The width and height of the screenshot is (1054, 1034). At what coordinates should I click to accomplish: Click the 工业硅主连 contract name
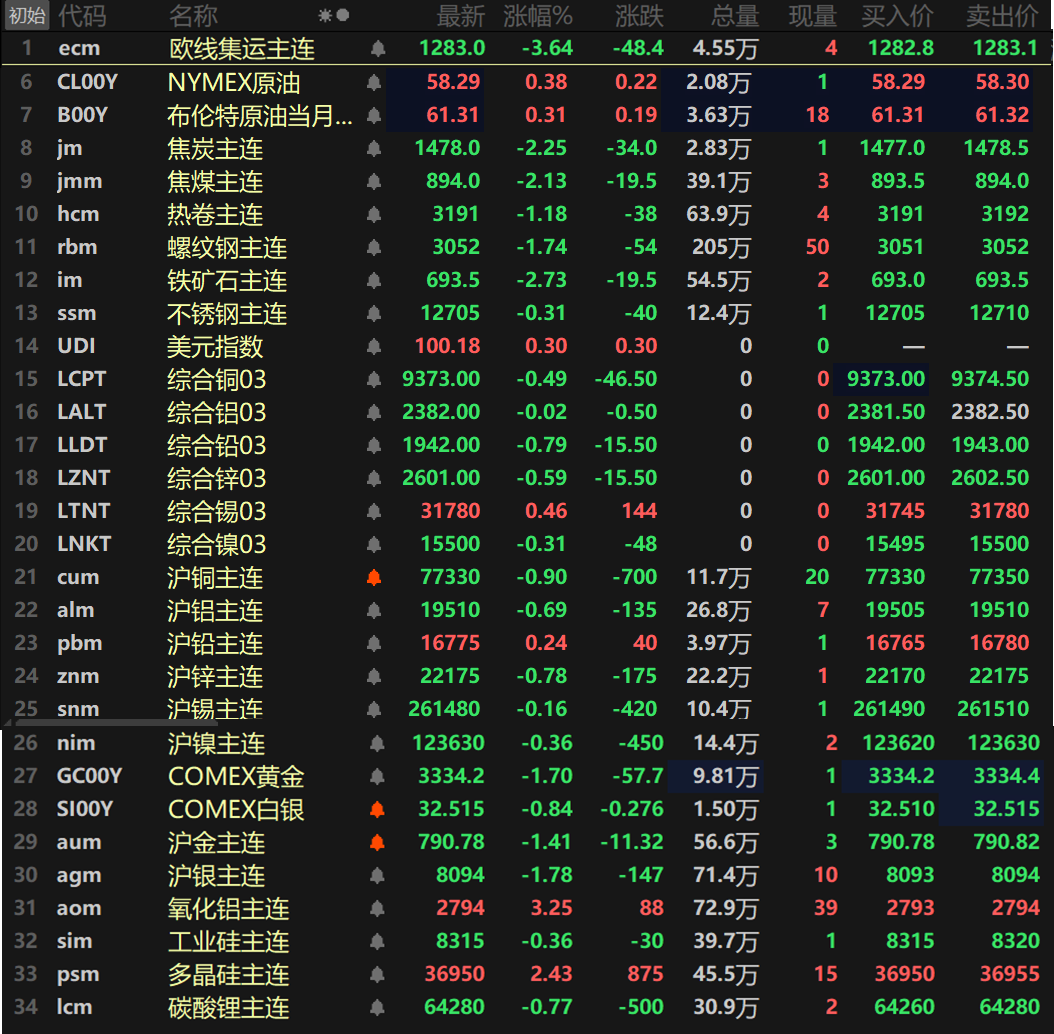(x=229, y=941)
